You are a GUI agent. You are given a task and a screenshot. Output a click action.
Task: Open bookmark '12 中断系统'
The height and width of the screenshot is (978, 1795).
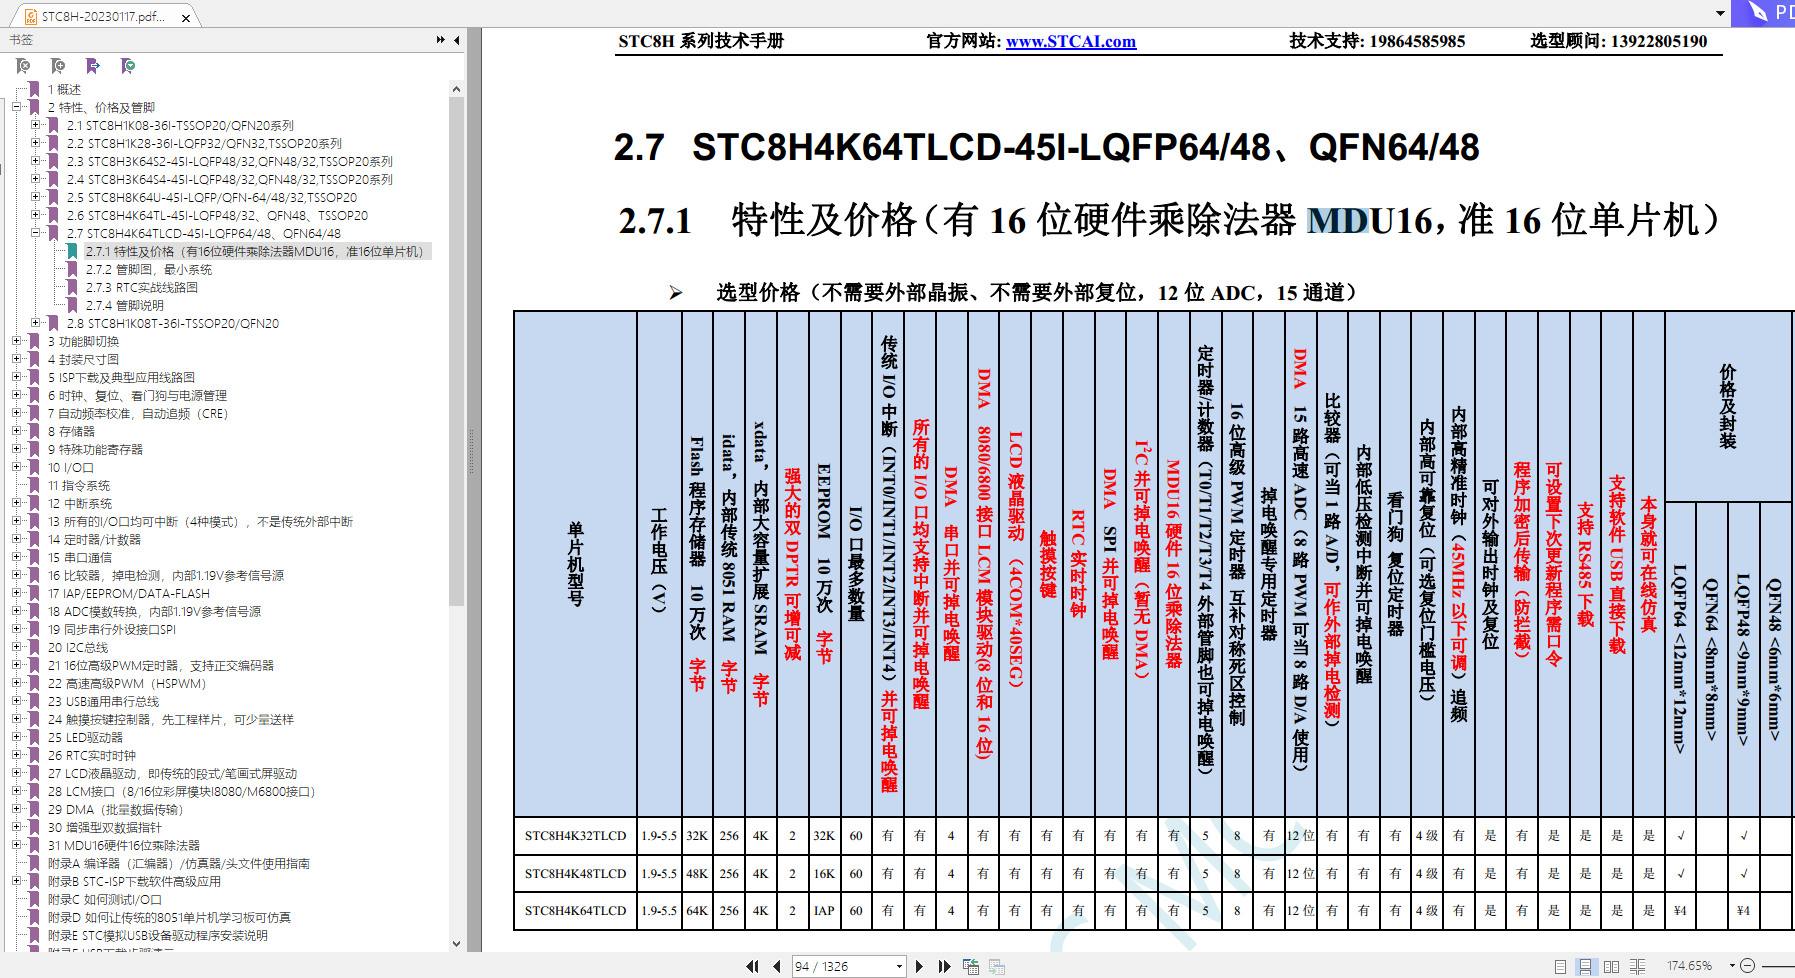tap(80, 503)
